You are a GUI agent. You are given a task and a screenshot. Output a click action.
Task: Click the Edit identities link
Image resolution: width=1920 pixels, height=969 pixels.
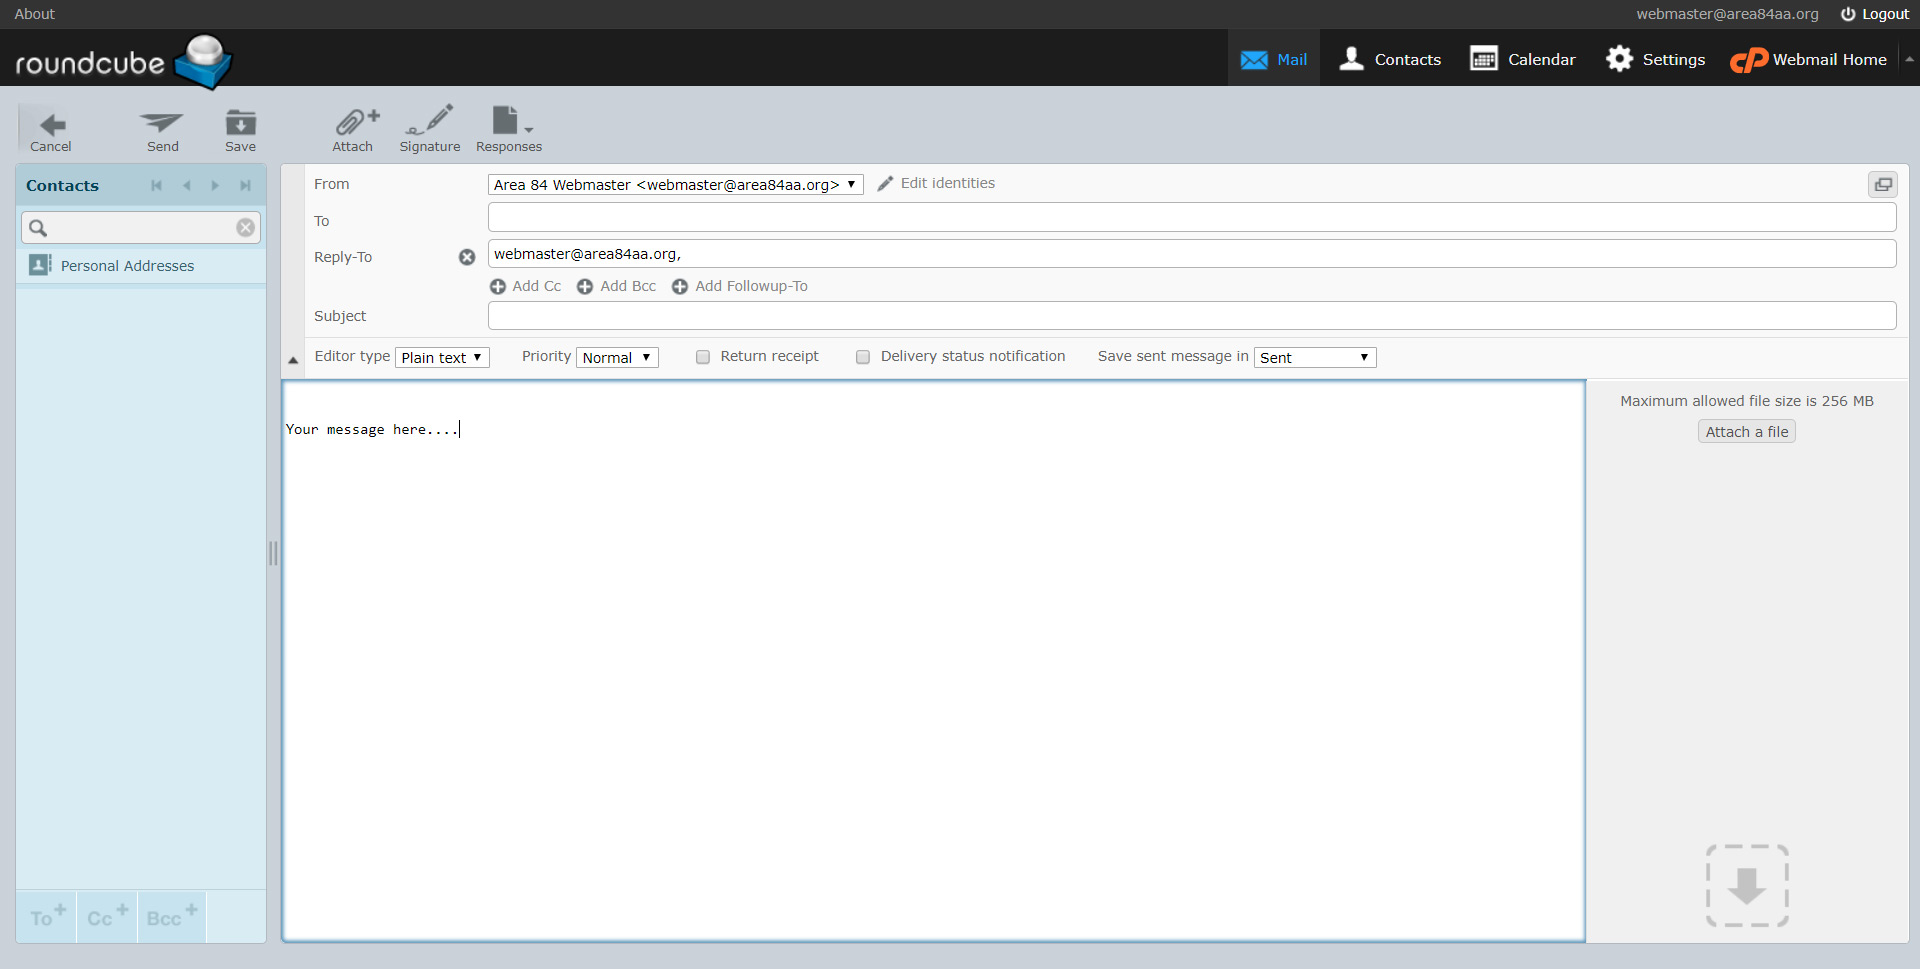946,183
